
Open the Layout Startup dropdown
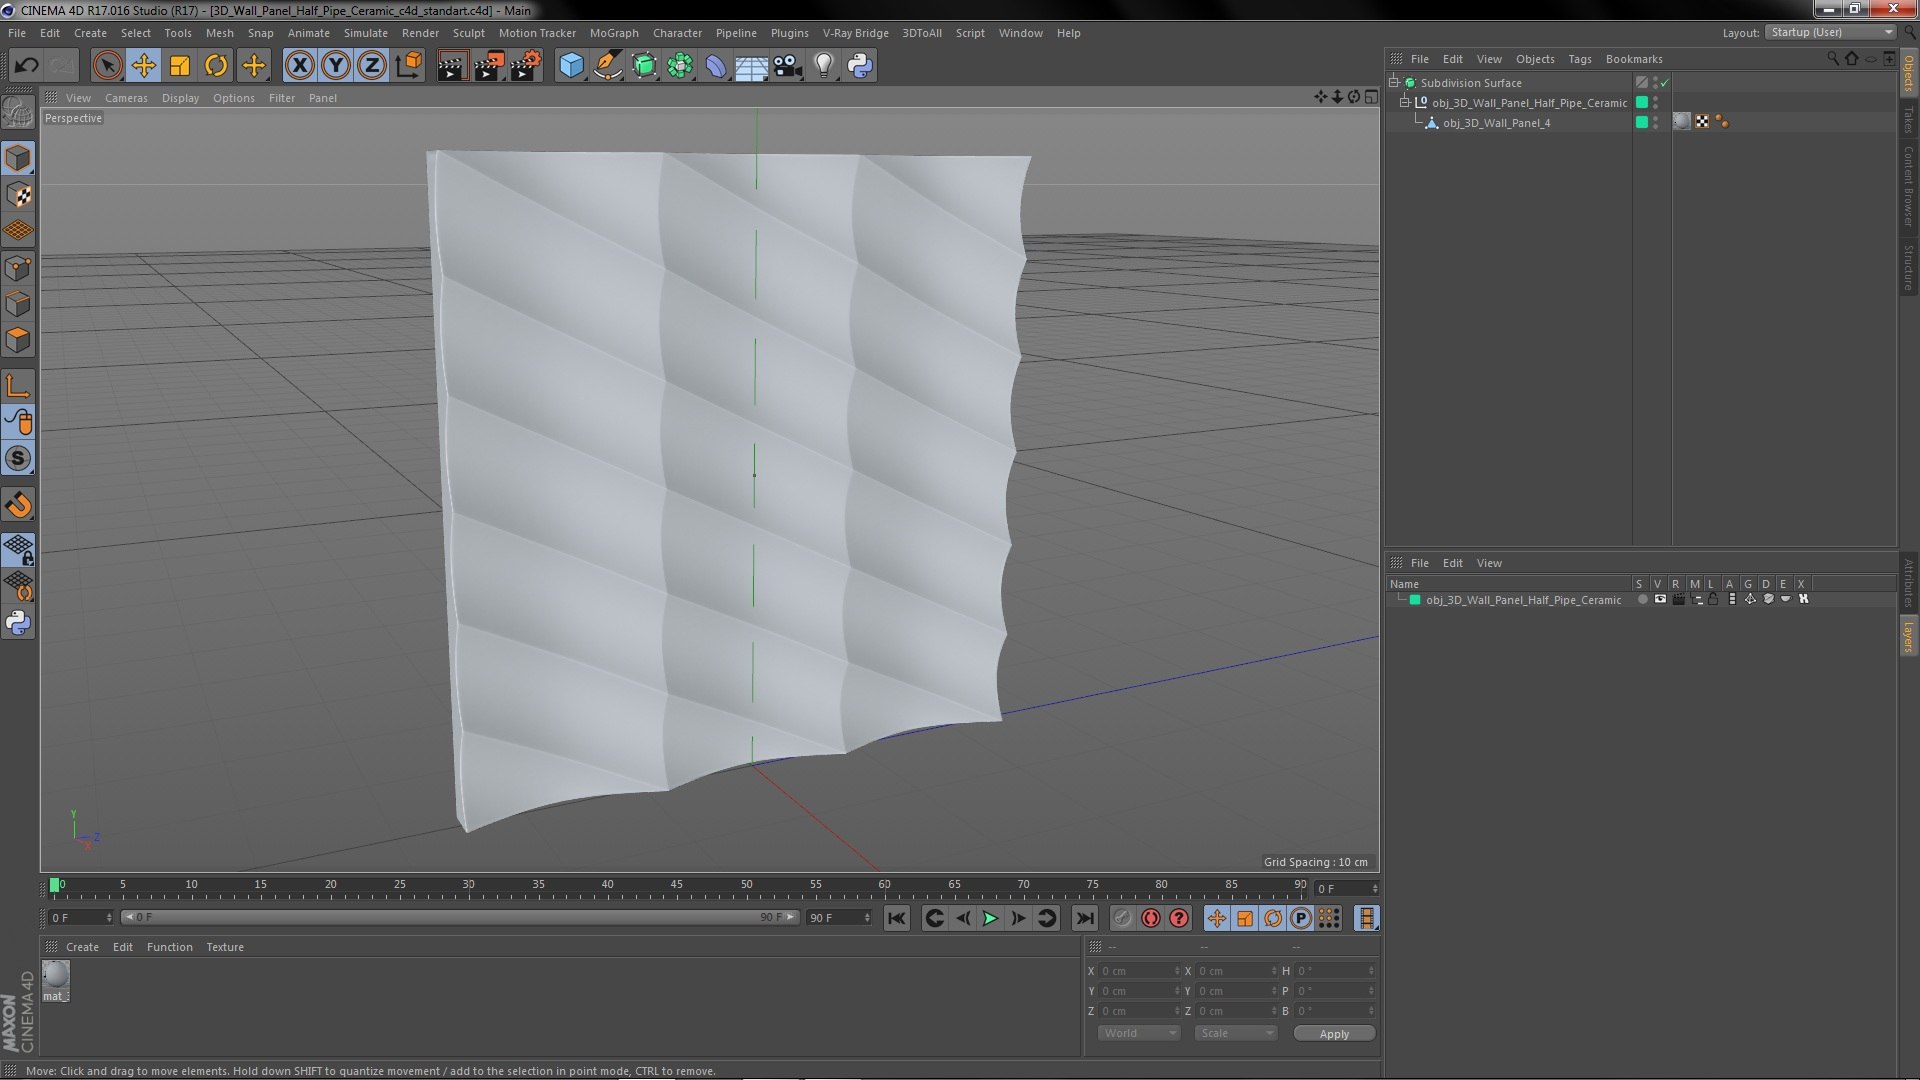click(x=1831, y=32)
